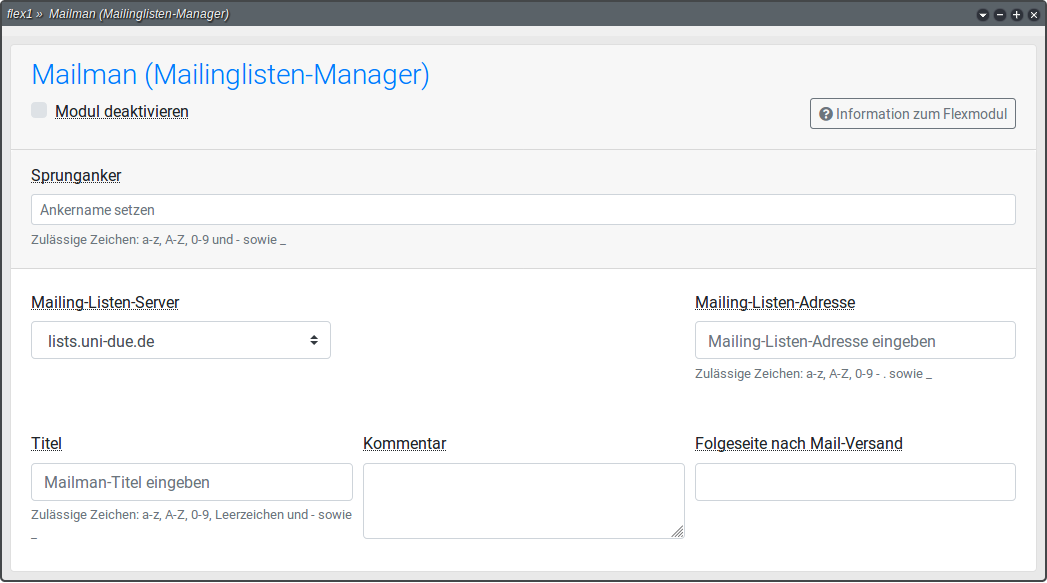Open the Mailing-Listen-Server dropdown

coord(180,340)
